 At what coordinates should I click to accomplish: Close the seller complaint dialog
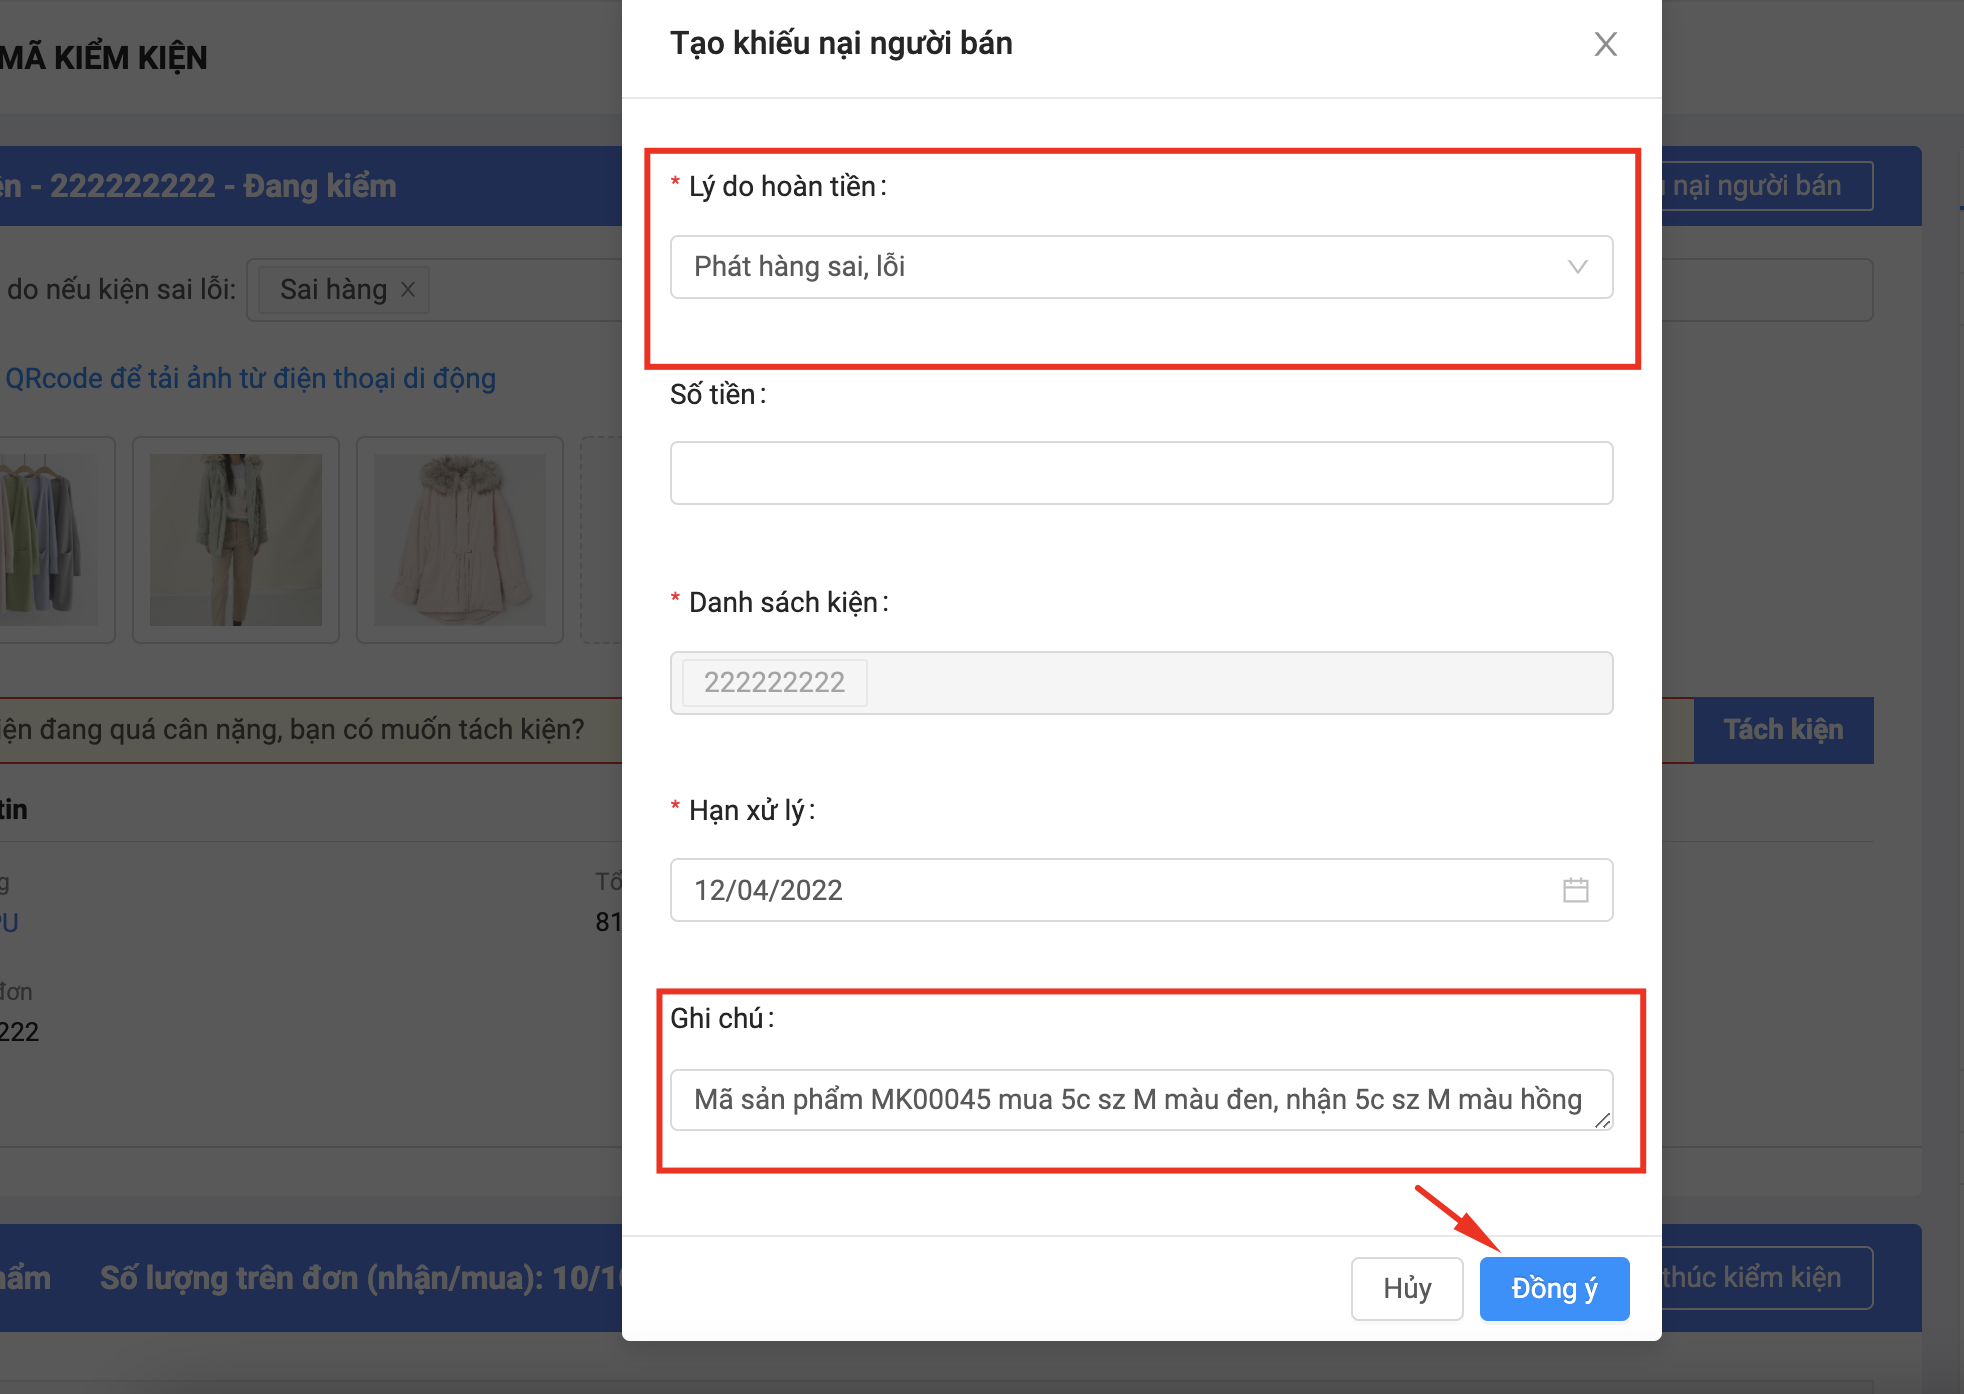click(1605, 44)
